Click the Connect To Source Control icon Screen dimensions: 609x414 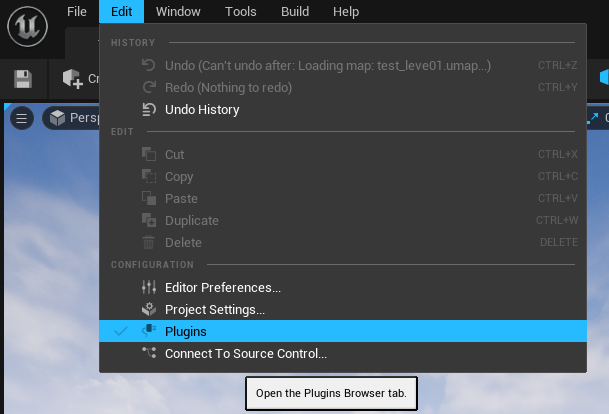[x=149, y=353]
